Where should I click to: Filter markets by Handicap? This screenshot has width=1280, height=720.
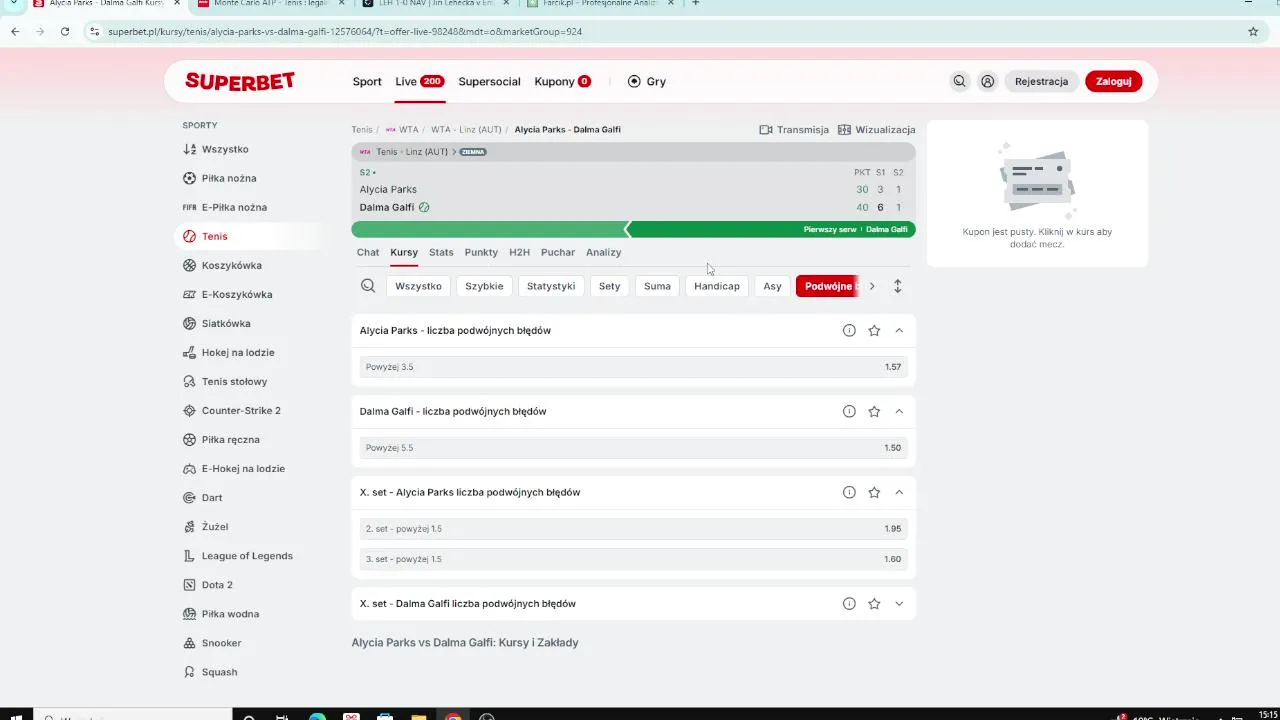(x=717, y=286)
